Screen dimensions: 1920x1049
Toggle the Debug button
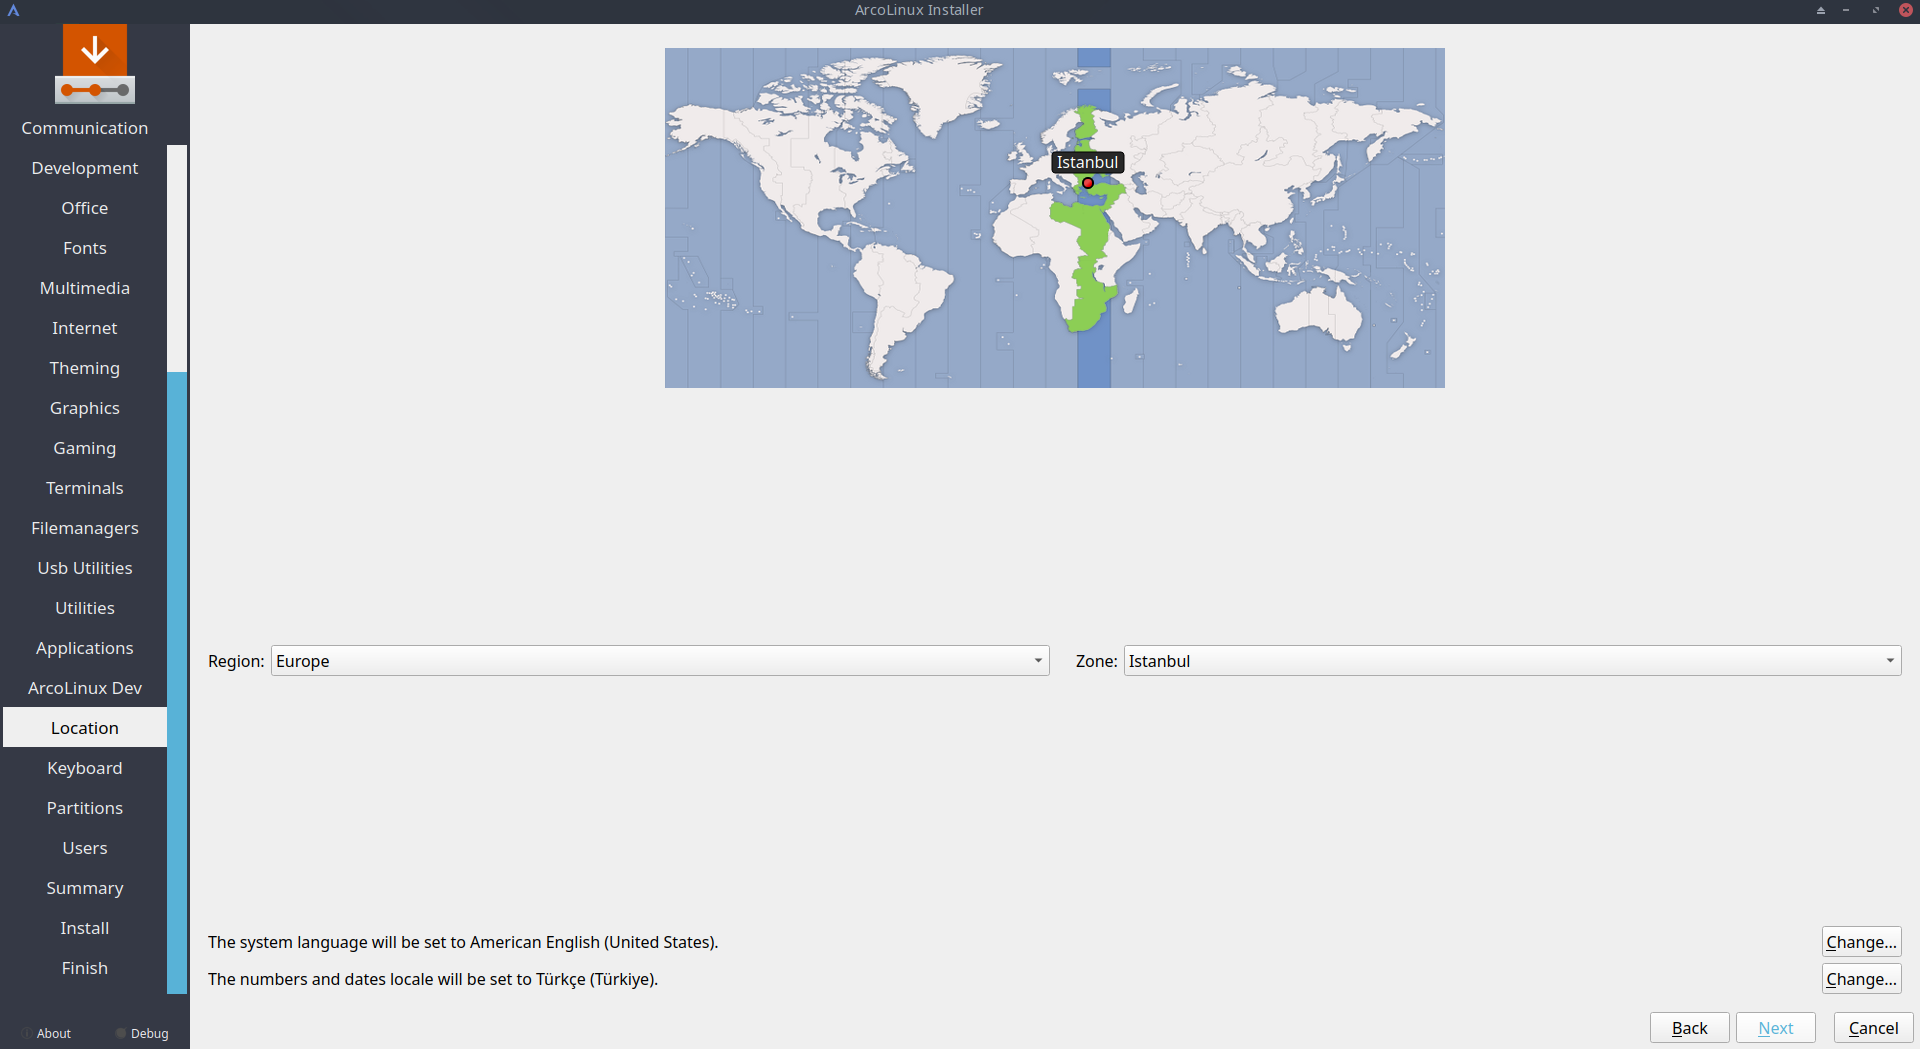click(x=142, y=1033)
